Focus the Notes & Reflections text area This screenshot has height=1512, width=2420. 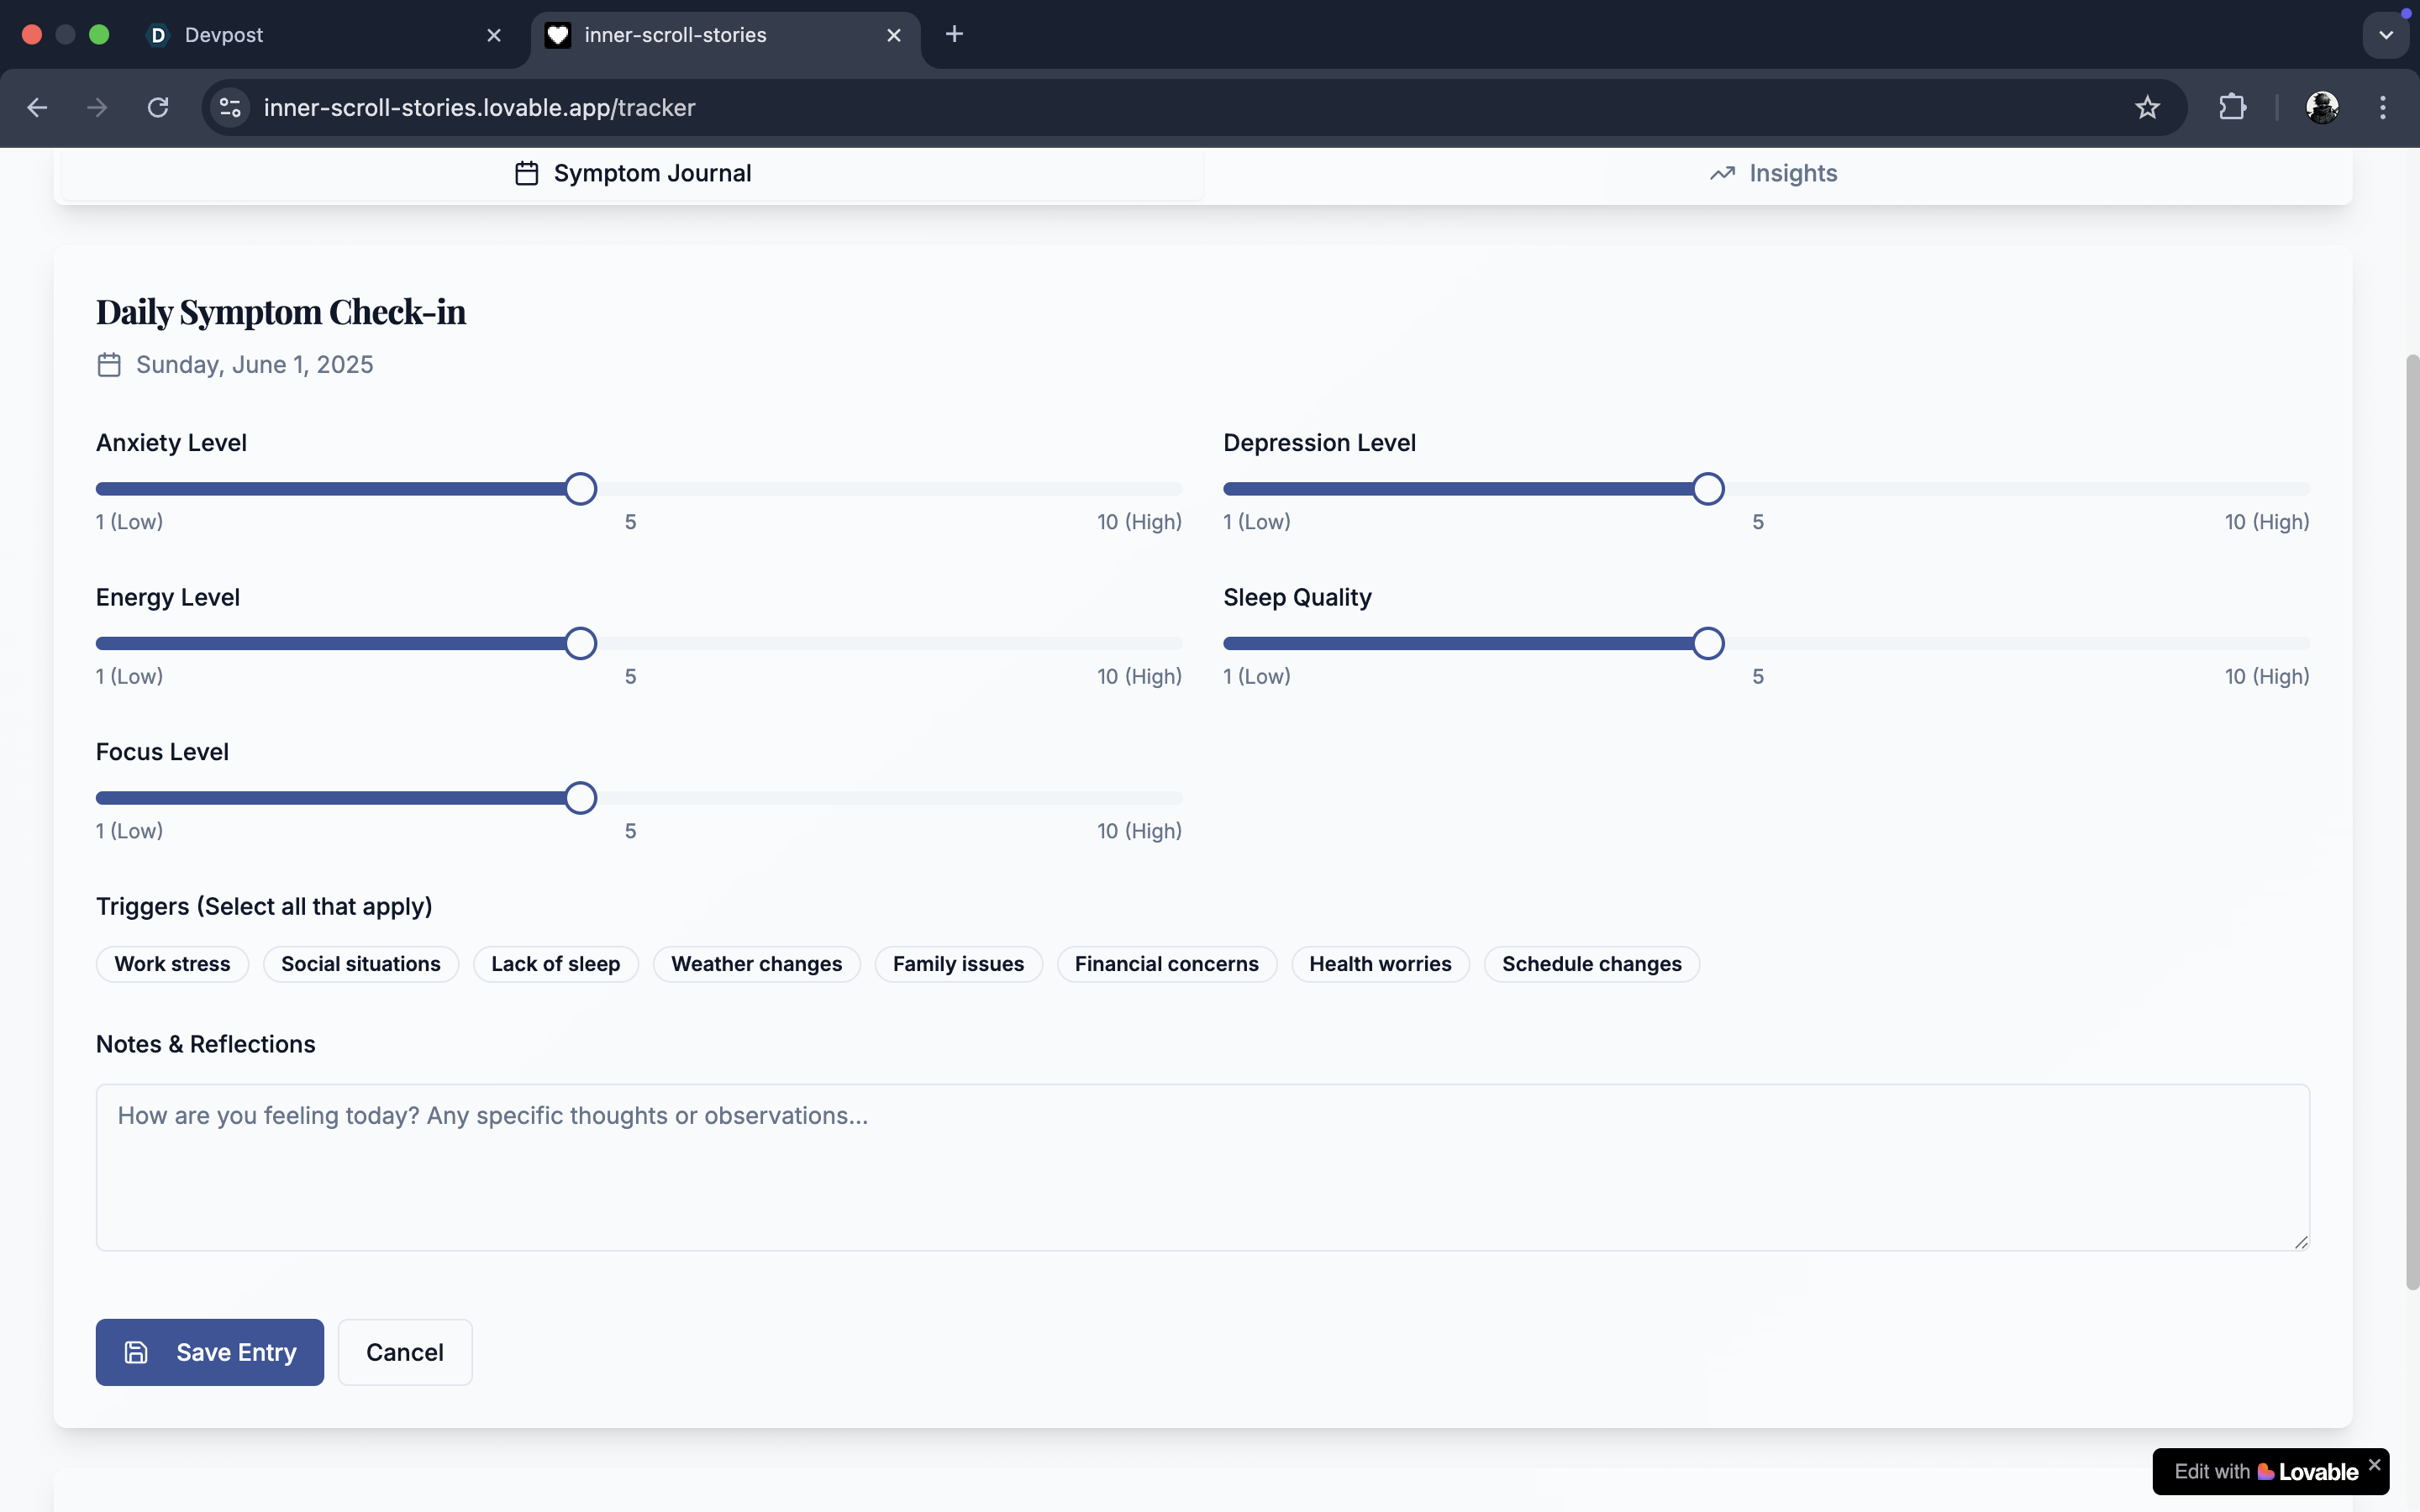point(1202,1167)
